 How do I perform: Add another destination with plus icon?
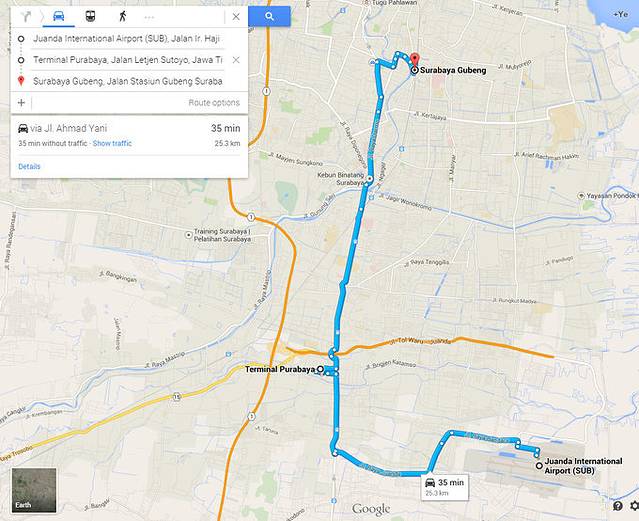click(x=21, y=103)
